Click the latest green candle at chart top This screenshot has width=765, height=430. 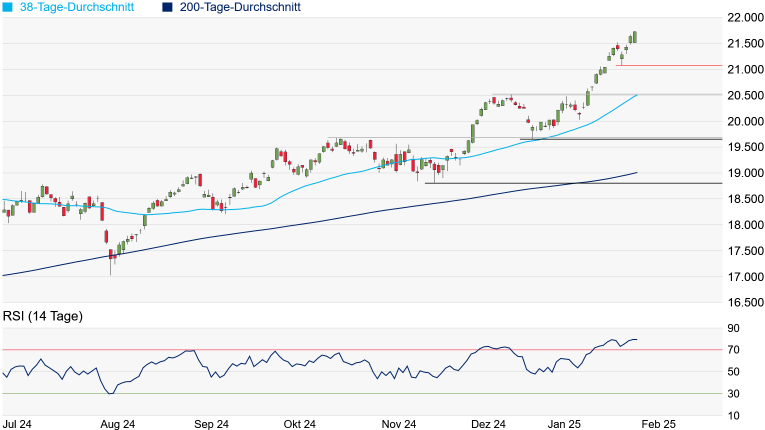coord(634,38)
